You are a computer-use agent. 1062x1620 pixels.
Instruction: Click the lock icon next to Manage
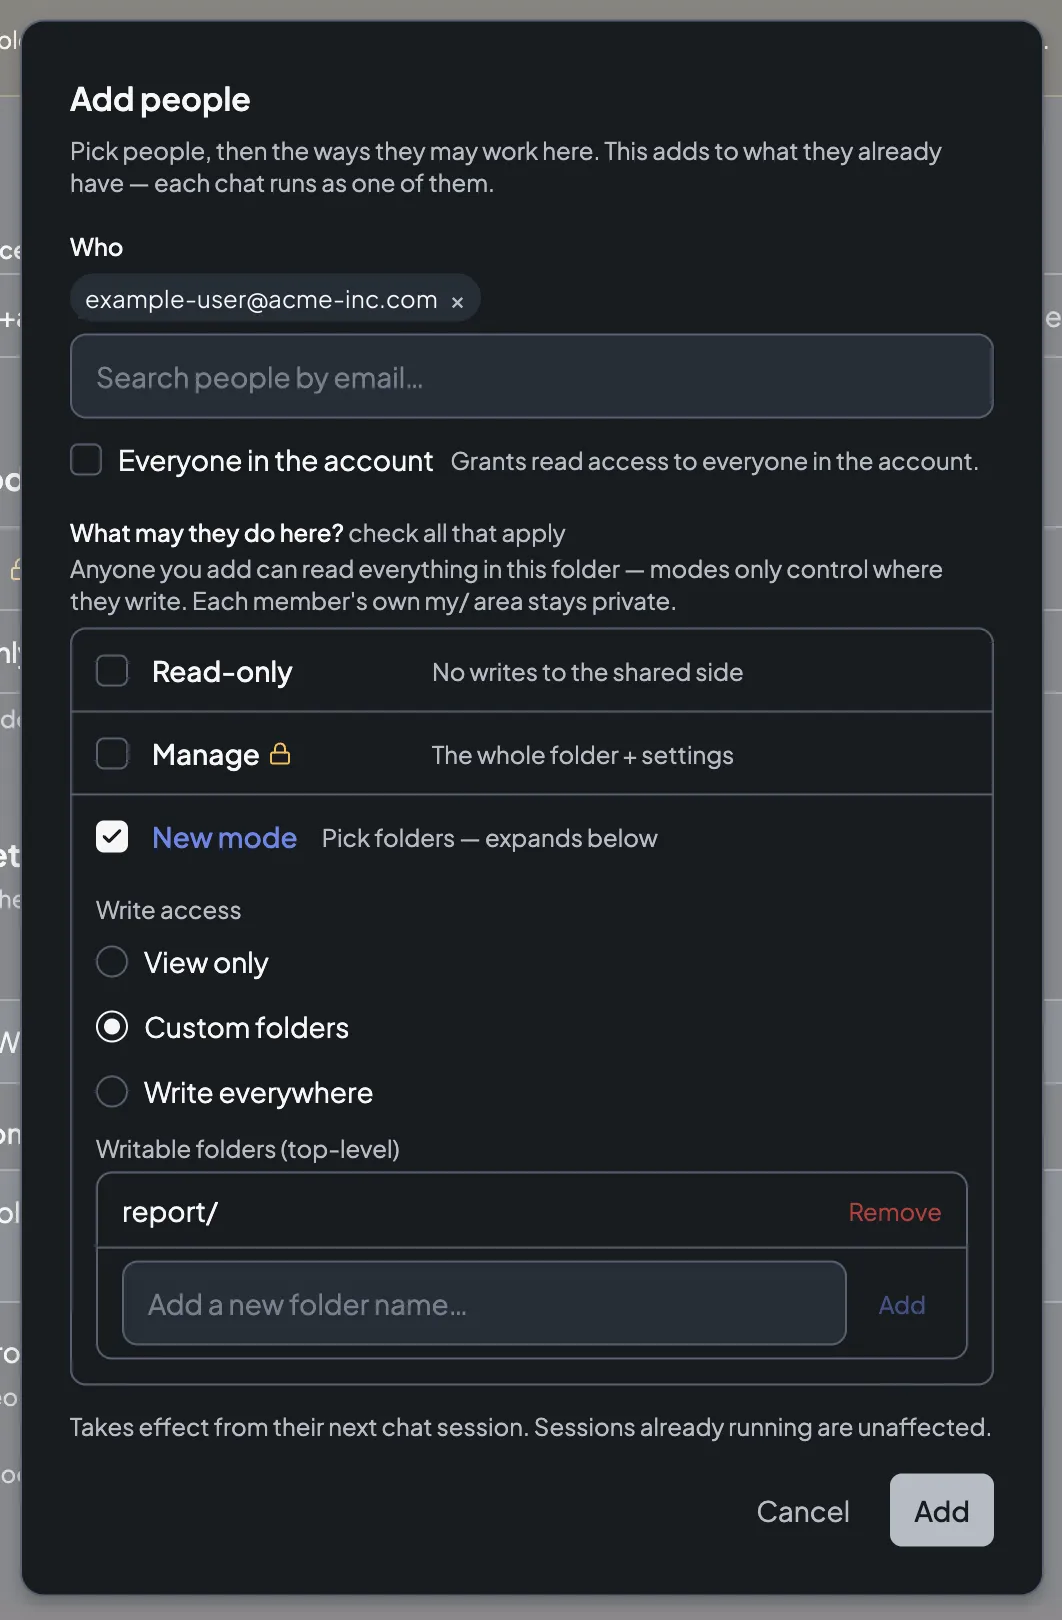280,754
